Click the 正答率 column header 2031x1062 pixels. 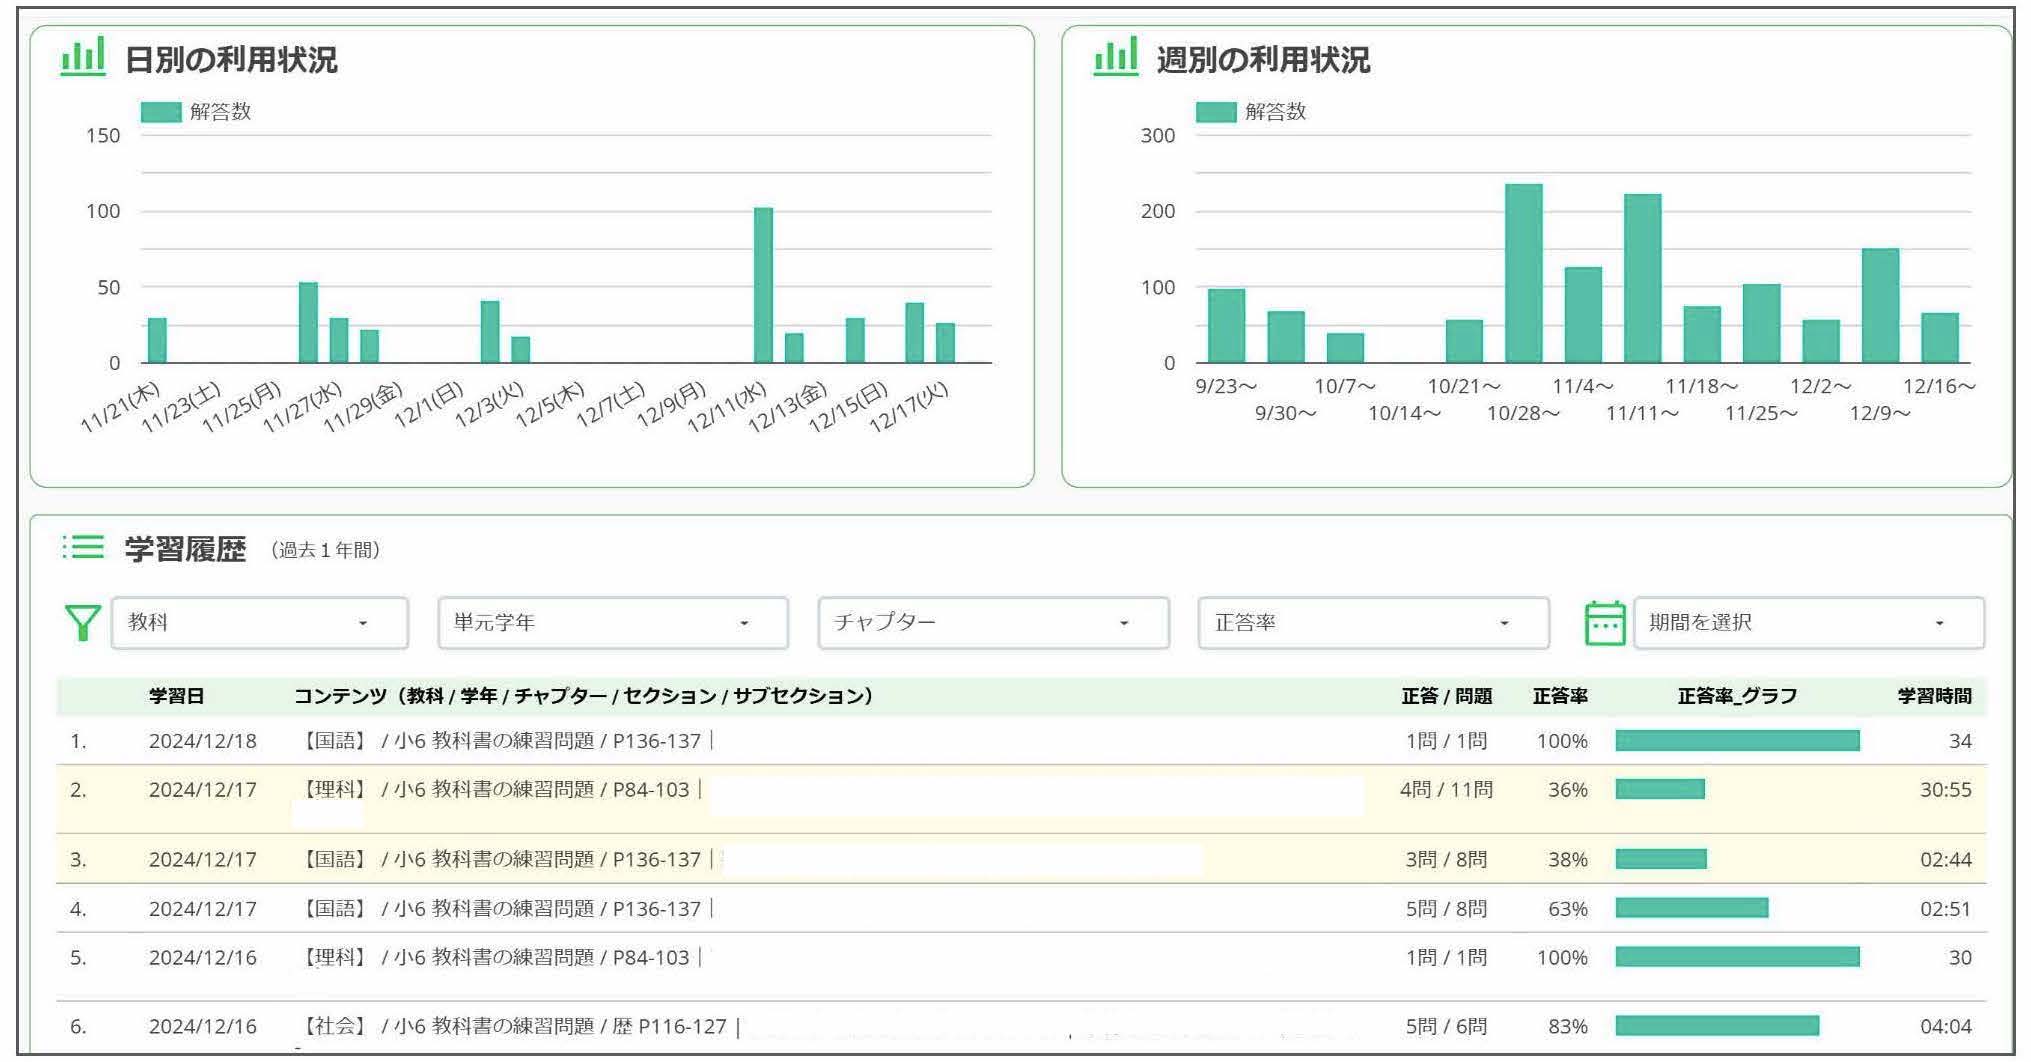pyautogui.click(x=1560, y=696)
